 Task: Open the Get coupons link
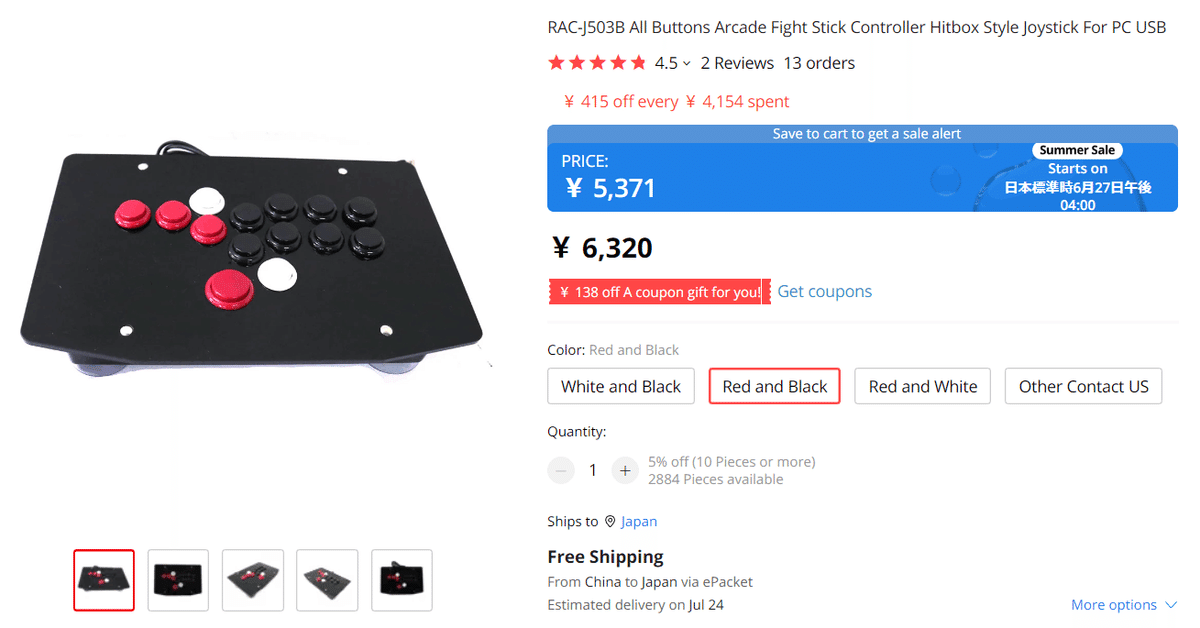click(825, 291)
